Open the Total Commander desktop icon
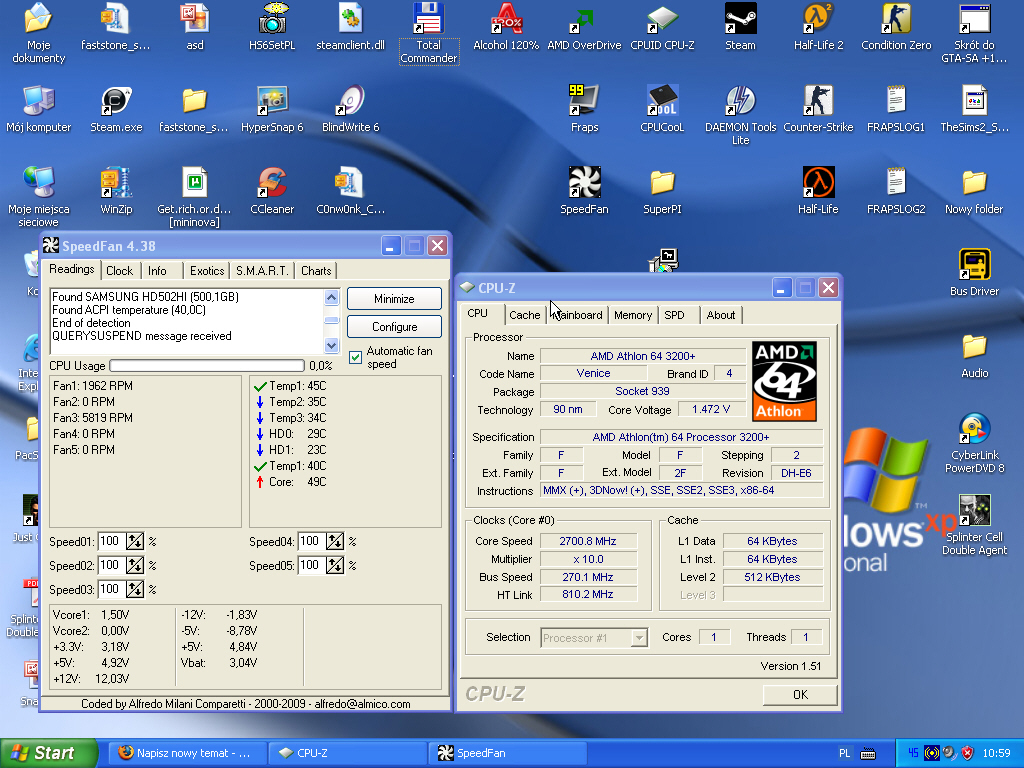Image resolution: width=1024 pixels, height=768 pixels. tap(428, 21)
